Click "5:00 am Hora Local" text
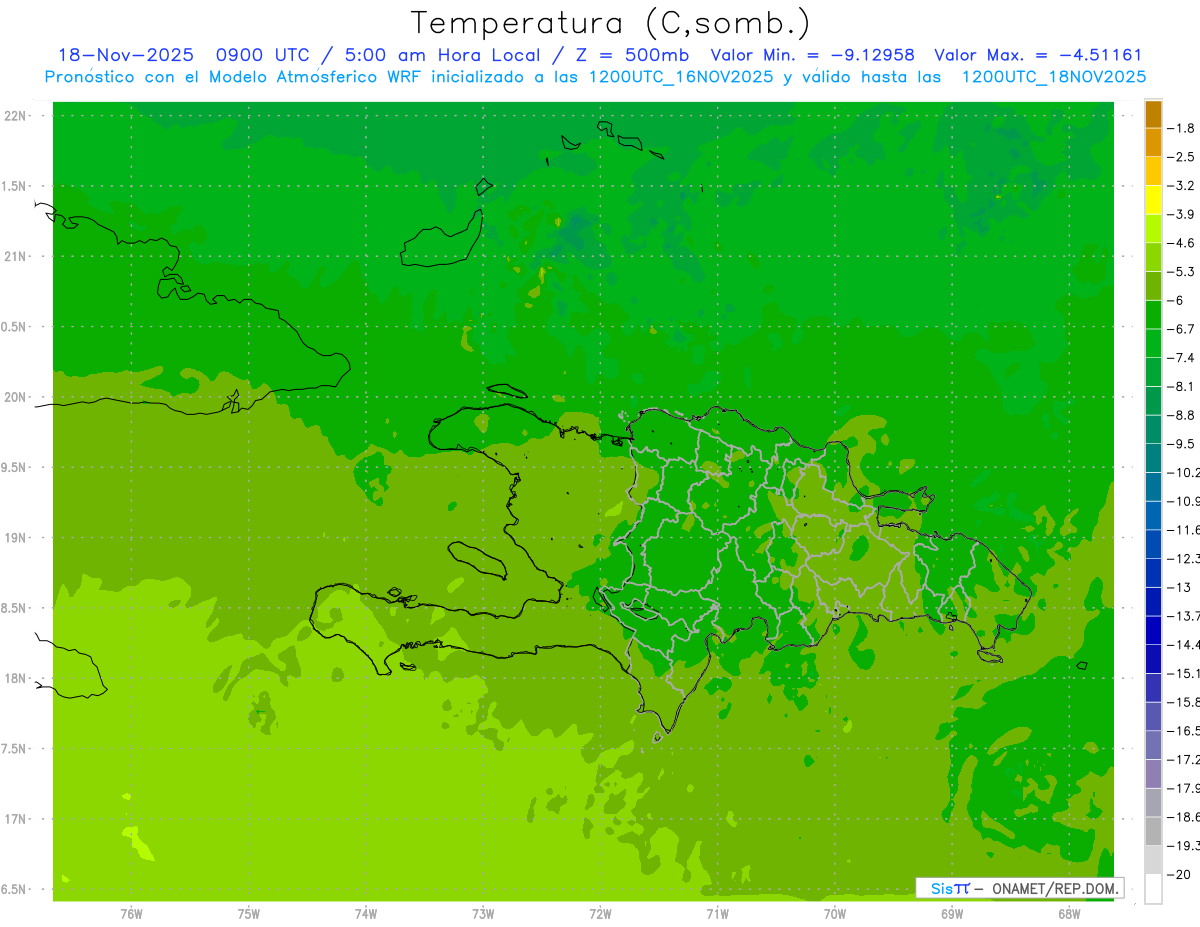Viewport: 1200px width, 927px height. (x=442, y=56)
